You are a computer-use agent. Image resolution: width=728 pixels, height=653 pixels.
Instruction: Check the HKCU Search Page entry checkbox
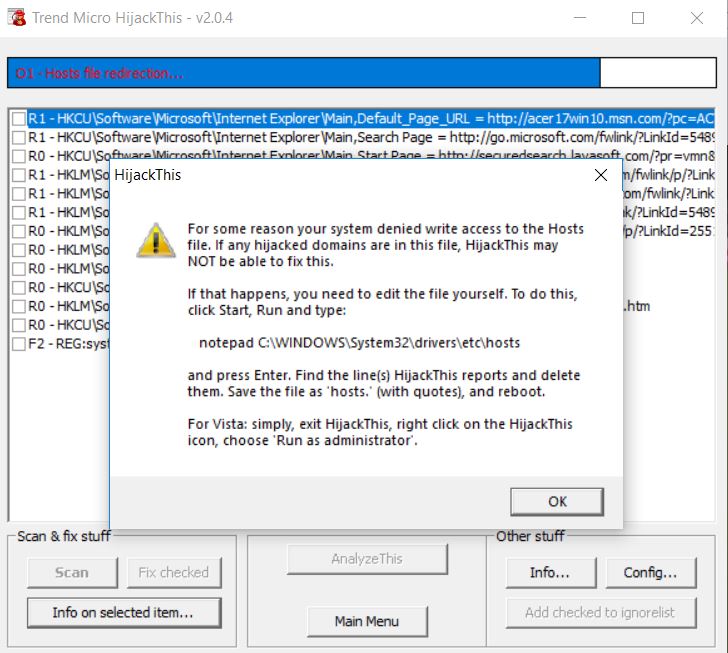19,137
